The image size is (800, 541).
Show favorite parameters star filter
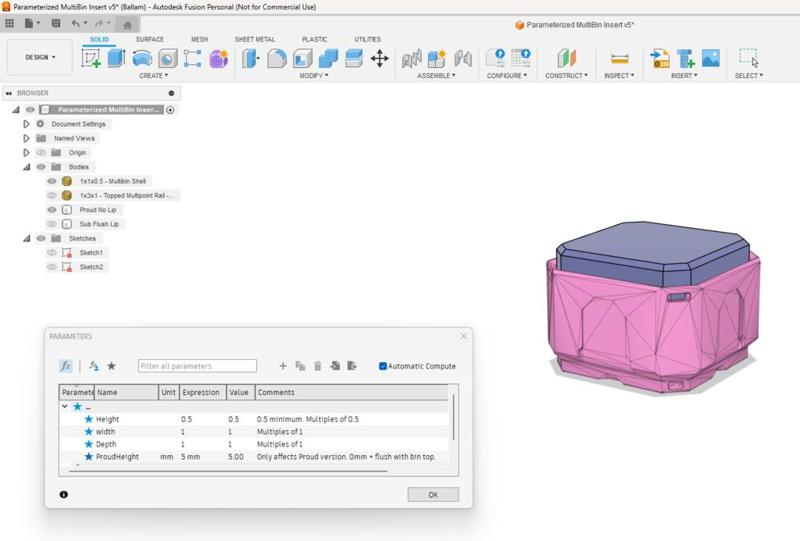coord(111,366)
